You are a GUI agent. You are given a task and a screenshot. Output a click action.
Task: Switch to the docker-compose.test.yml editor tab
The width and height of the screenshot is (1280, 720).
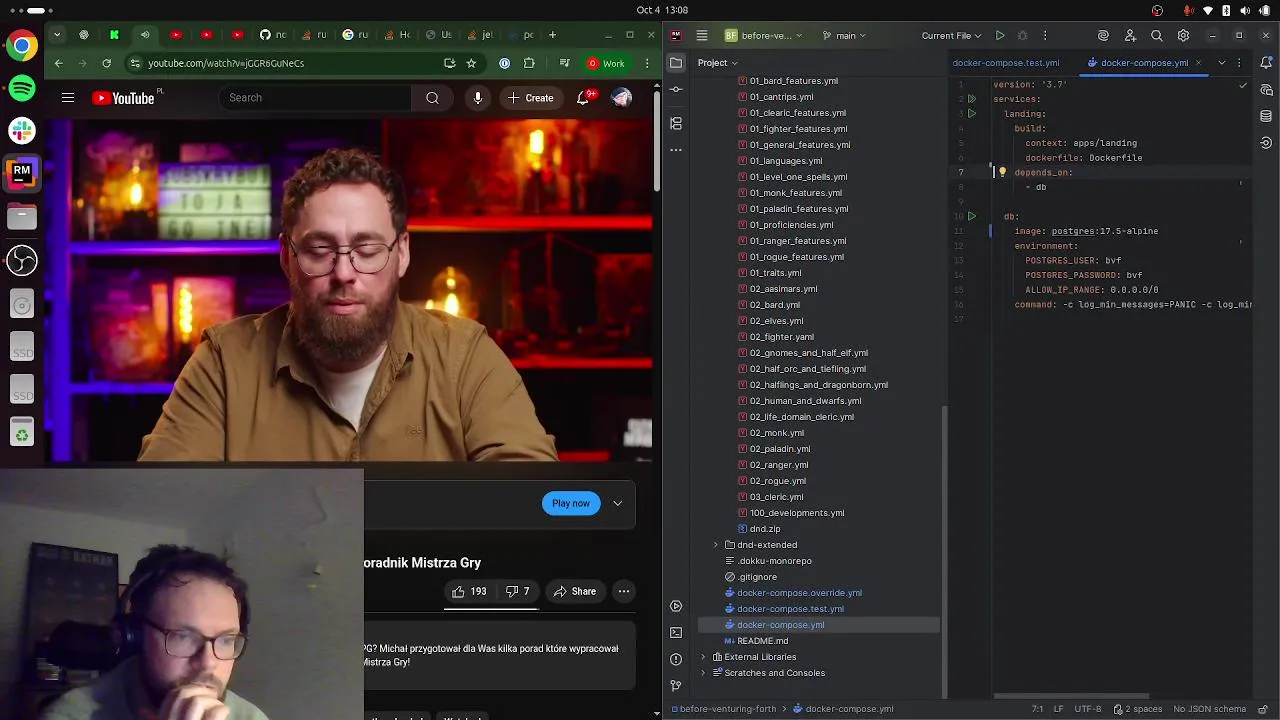pos(1005,63)
